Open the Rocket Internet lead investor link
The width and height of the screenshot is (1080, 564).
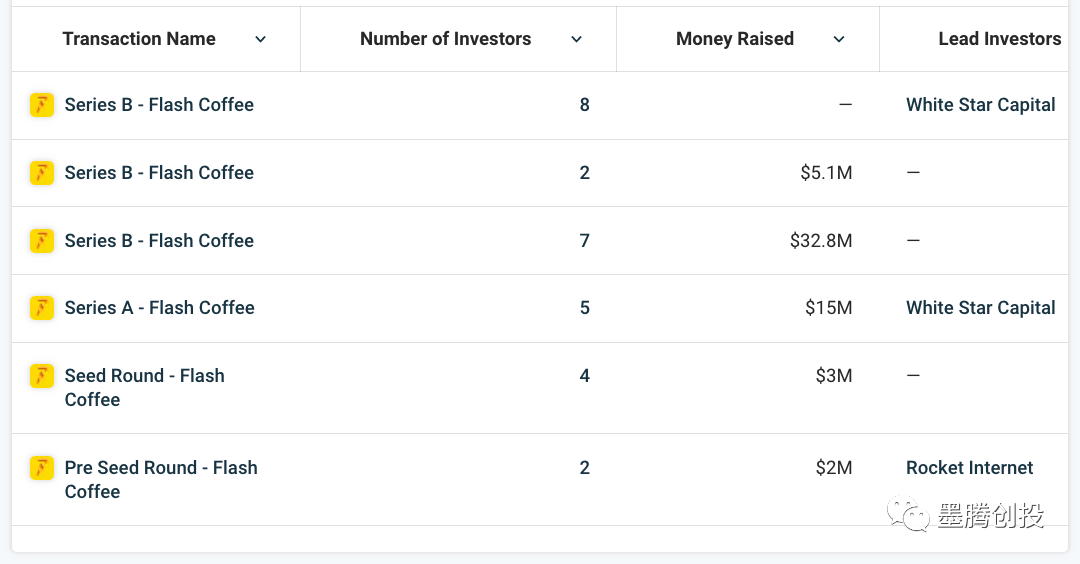969,468
